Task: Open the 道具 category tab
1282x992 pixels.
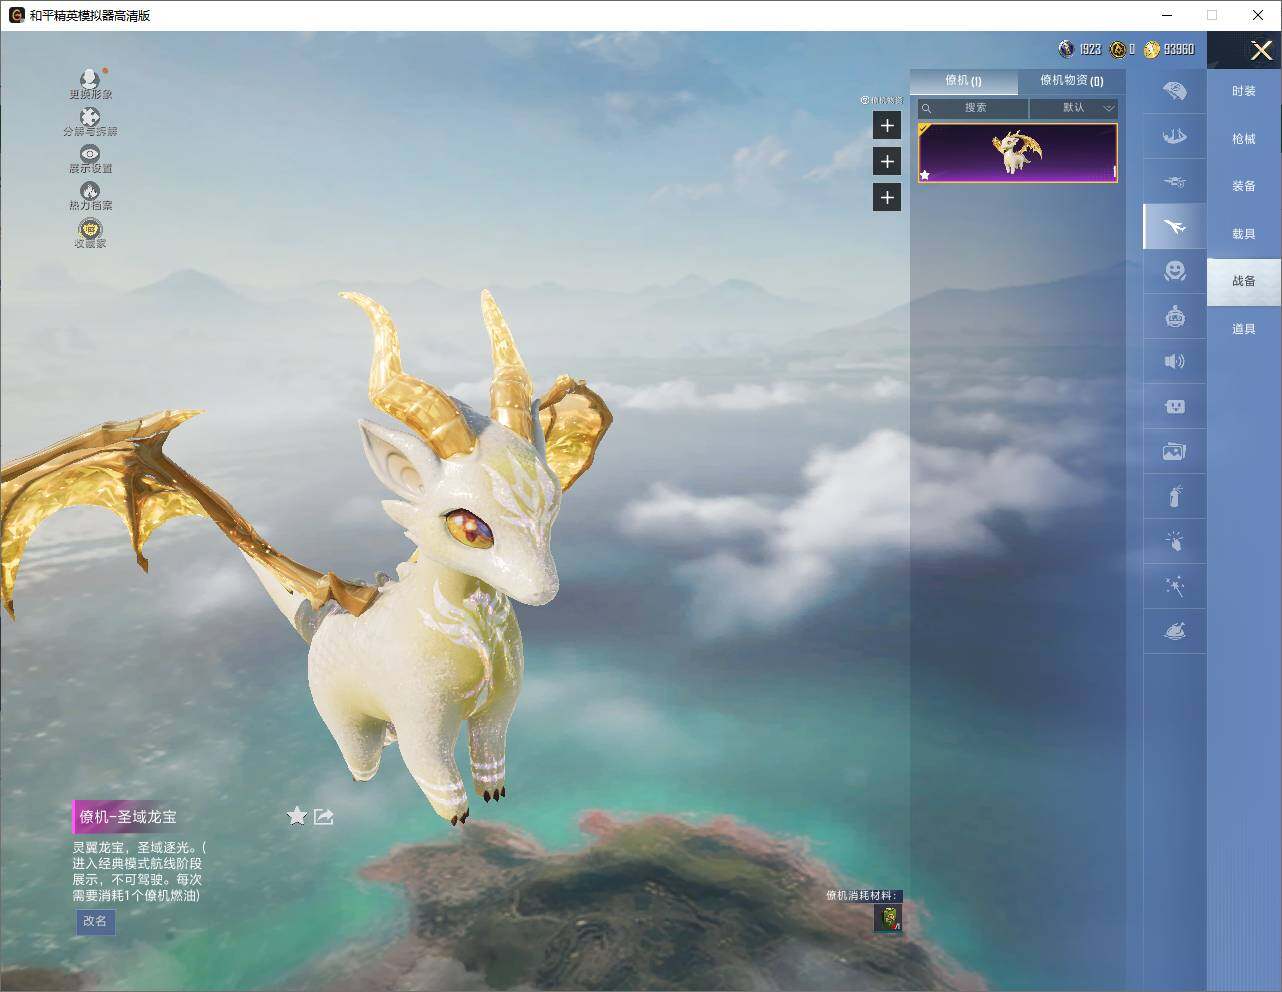Action: tap(1244, 329)
